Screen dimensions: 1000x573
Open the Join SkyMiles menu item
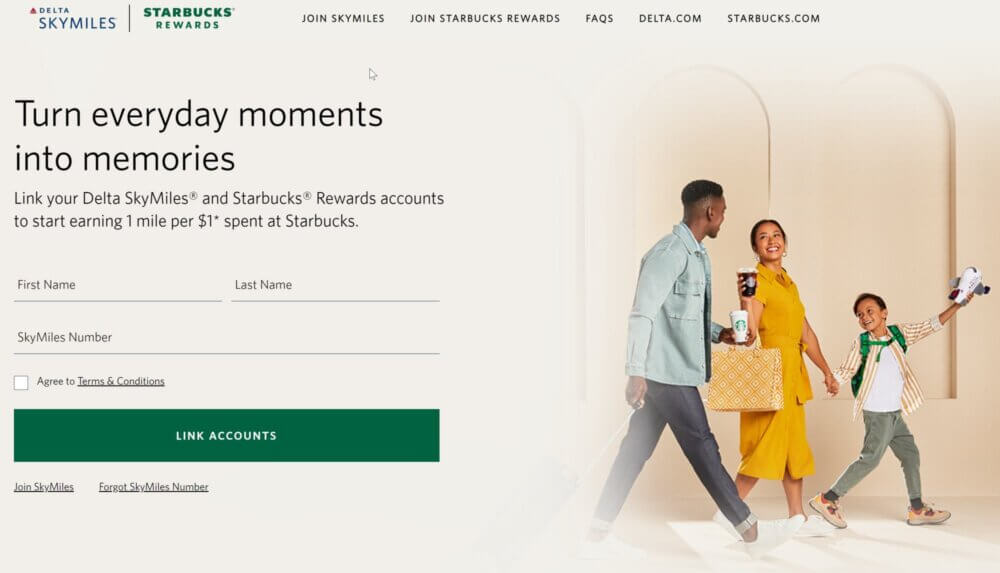343,19
